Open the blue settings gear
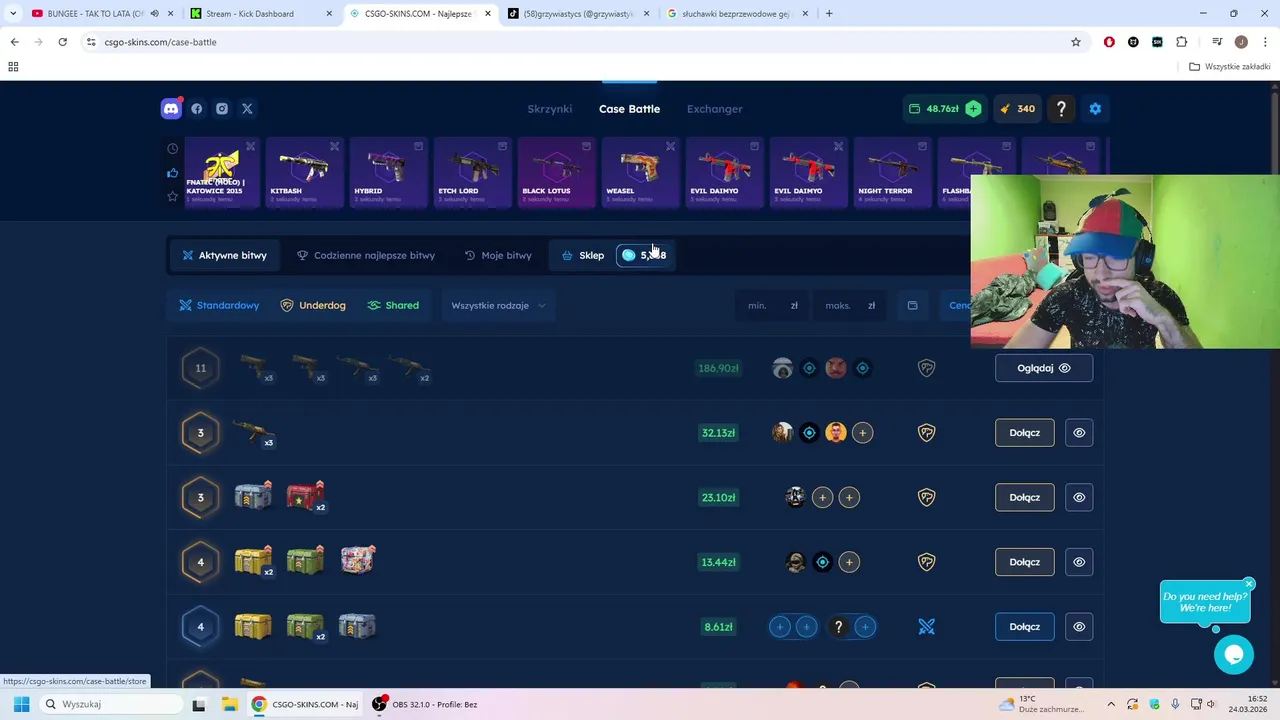 [x=1095, y=109]
